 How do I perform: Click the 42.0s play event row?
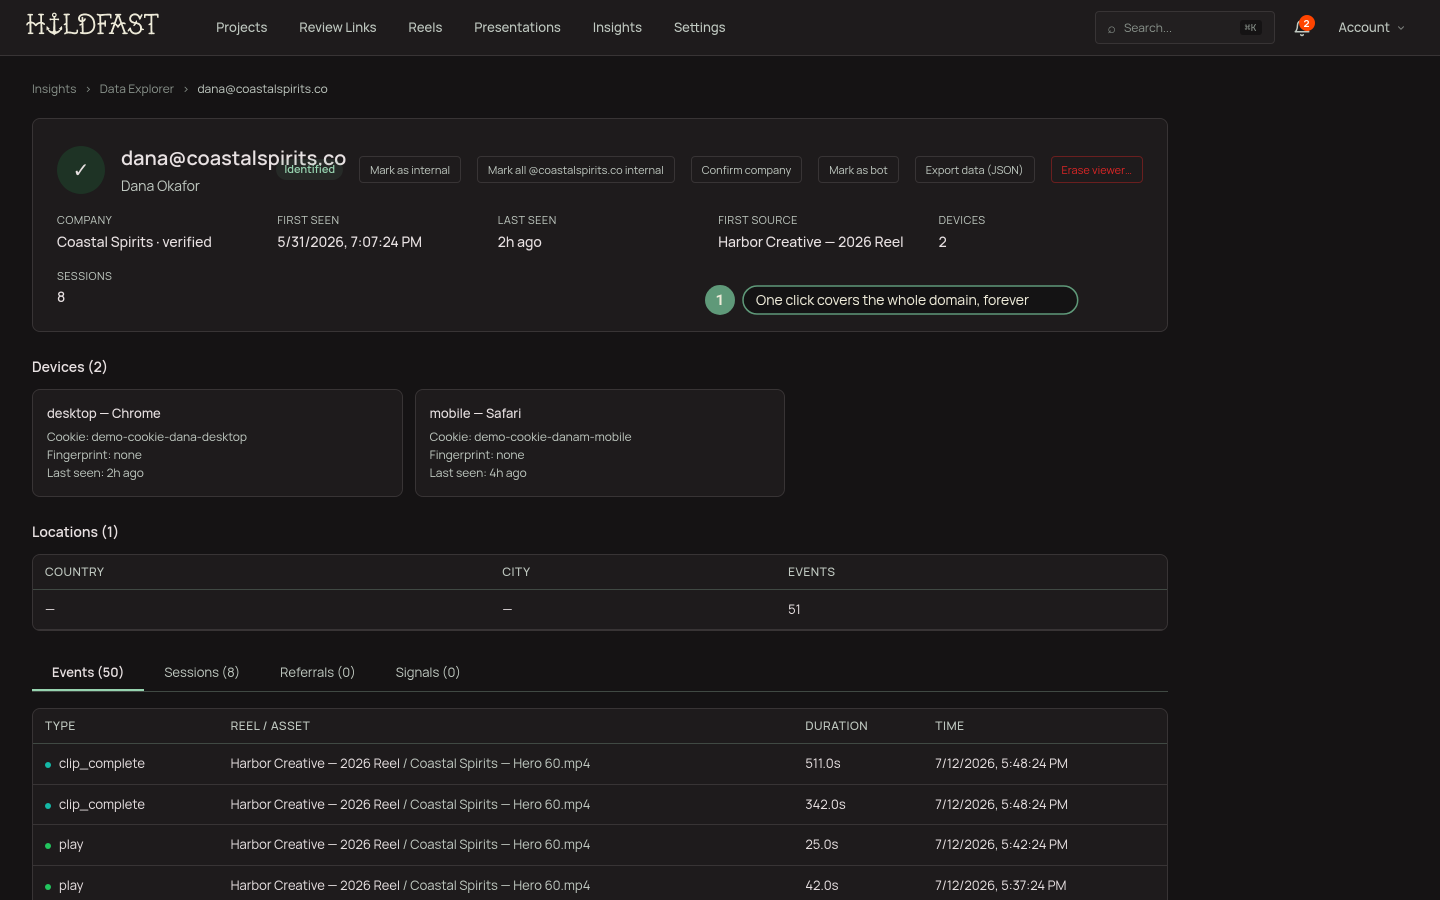(x=600, y=885)
